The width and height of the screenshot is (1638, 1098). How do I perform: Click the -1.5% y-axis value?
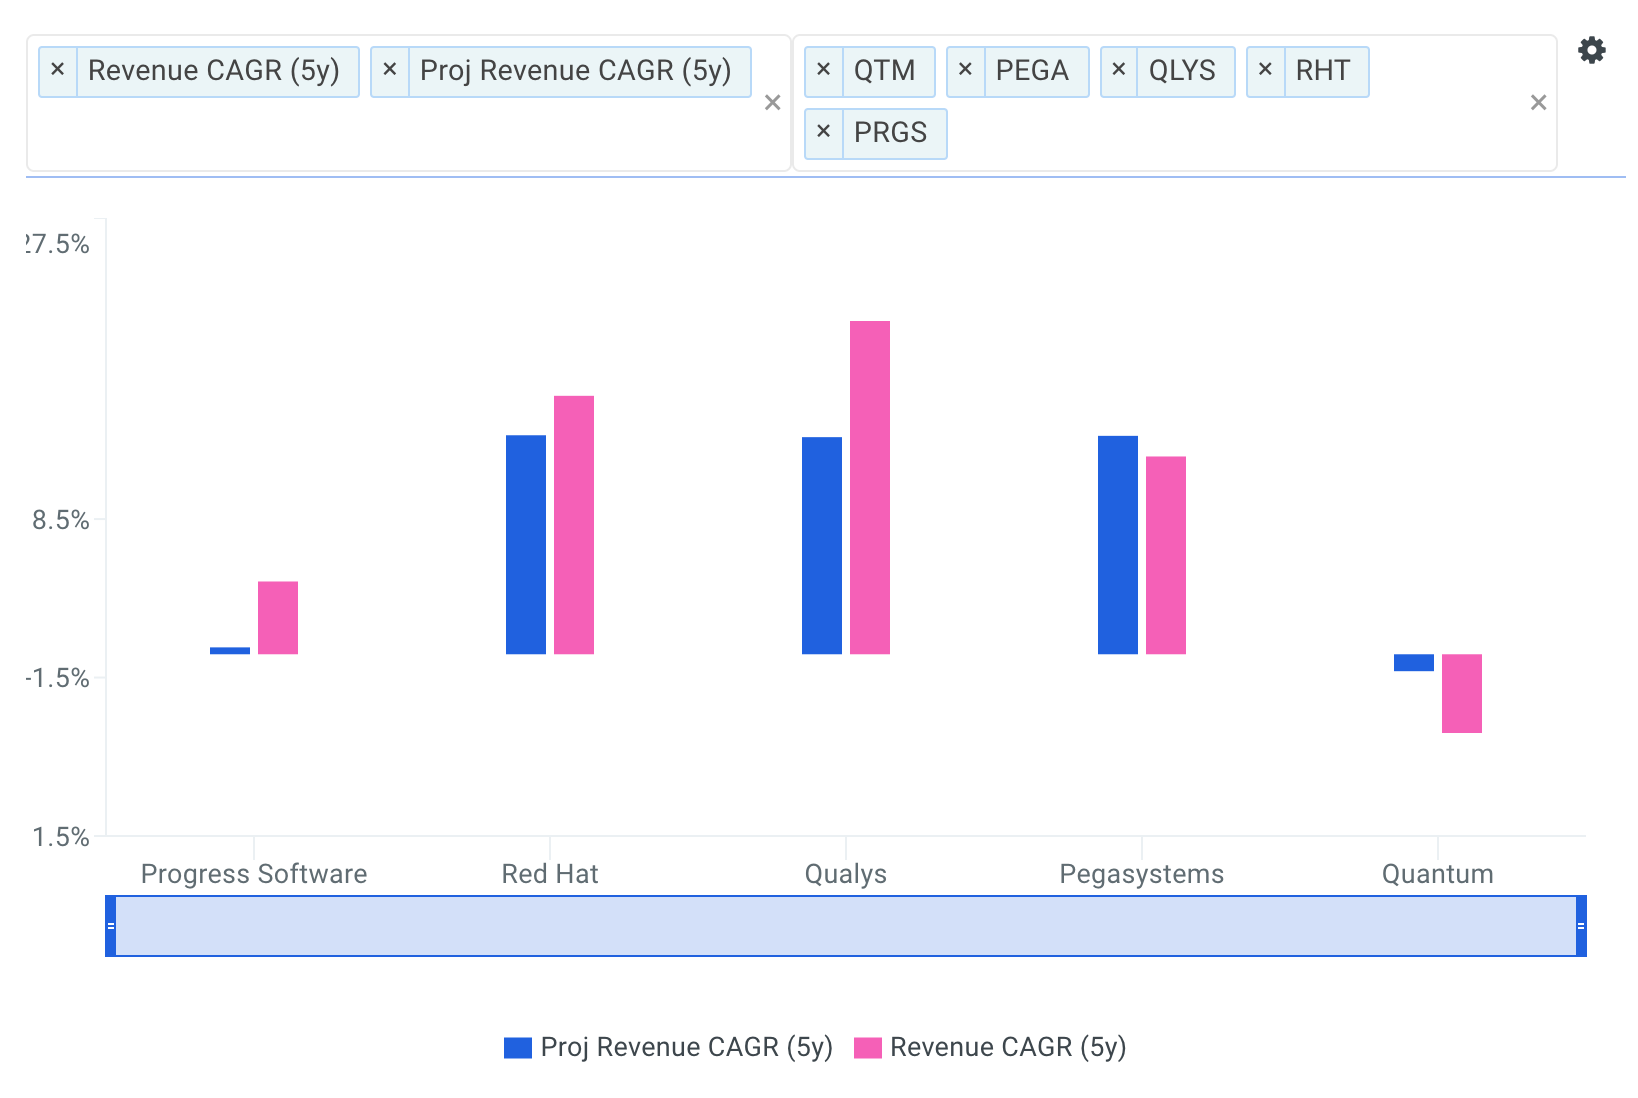pyautogui.click(x=58, y=678)
